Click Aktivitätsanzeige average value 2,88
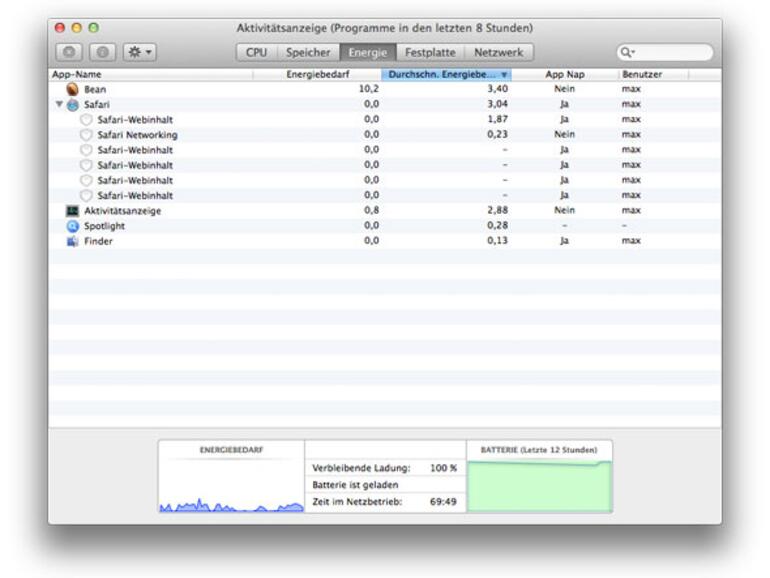The height and width of the screenshot is (578, 770). pyautogui.click(x=497, y=210)
